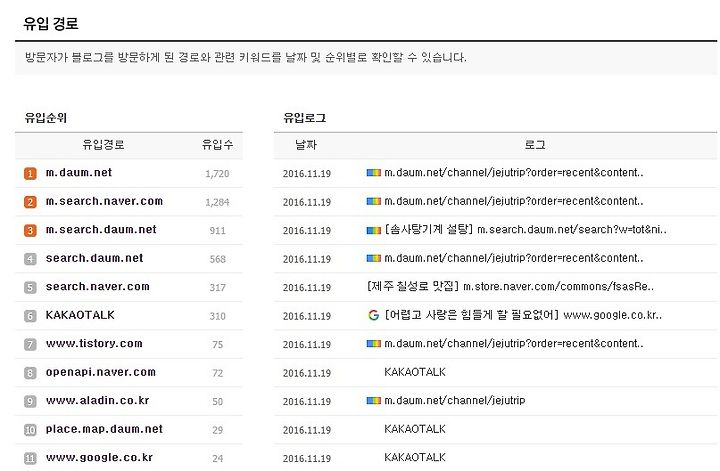Click the gray rank 9 badge

pyautogui.click(x=30, y=401)
